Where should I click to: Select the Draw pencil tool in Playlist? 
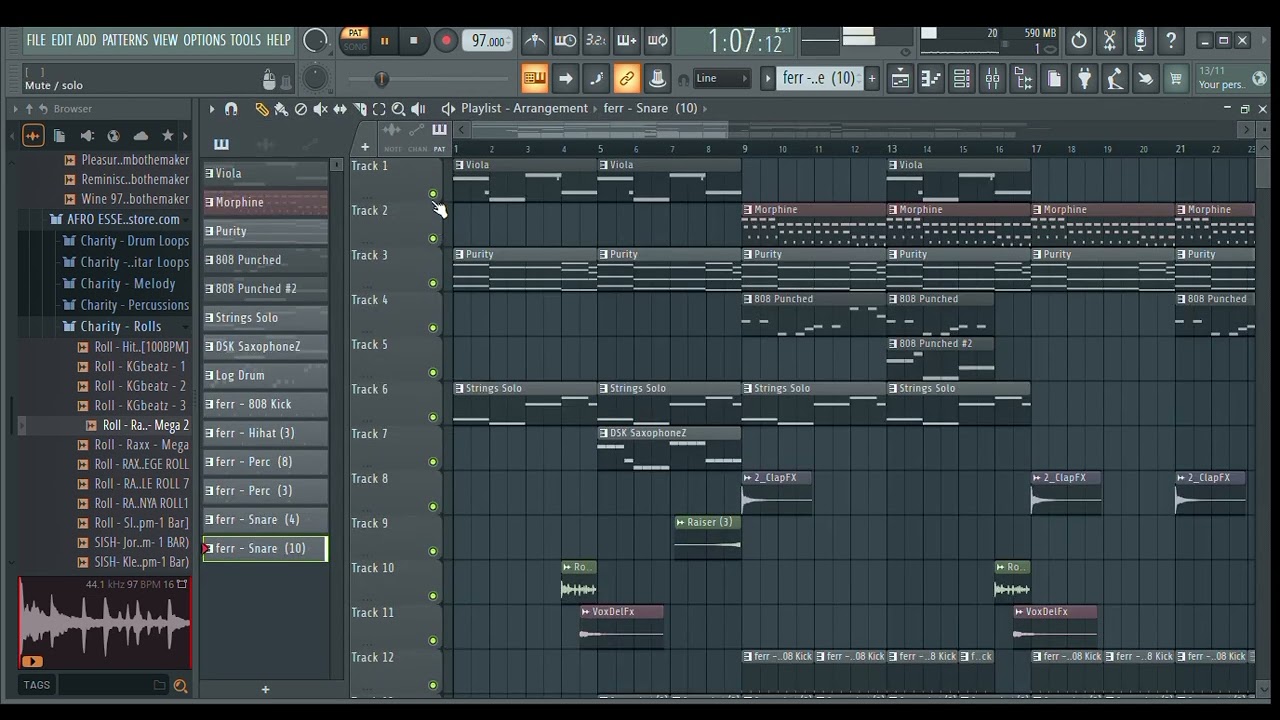click(261, 109)
